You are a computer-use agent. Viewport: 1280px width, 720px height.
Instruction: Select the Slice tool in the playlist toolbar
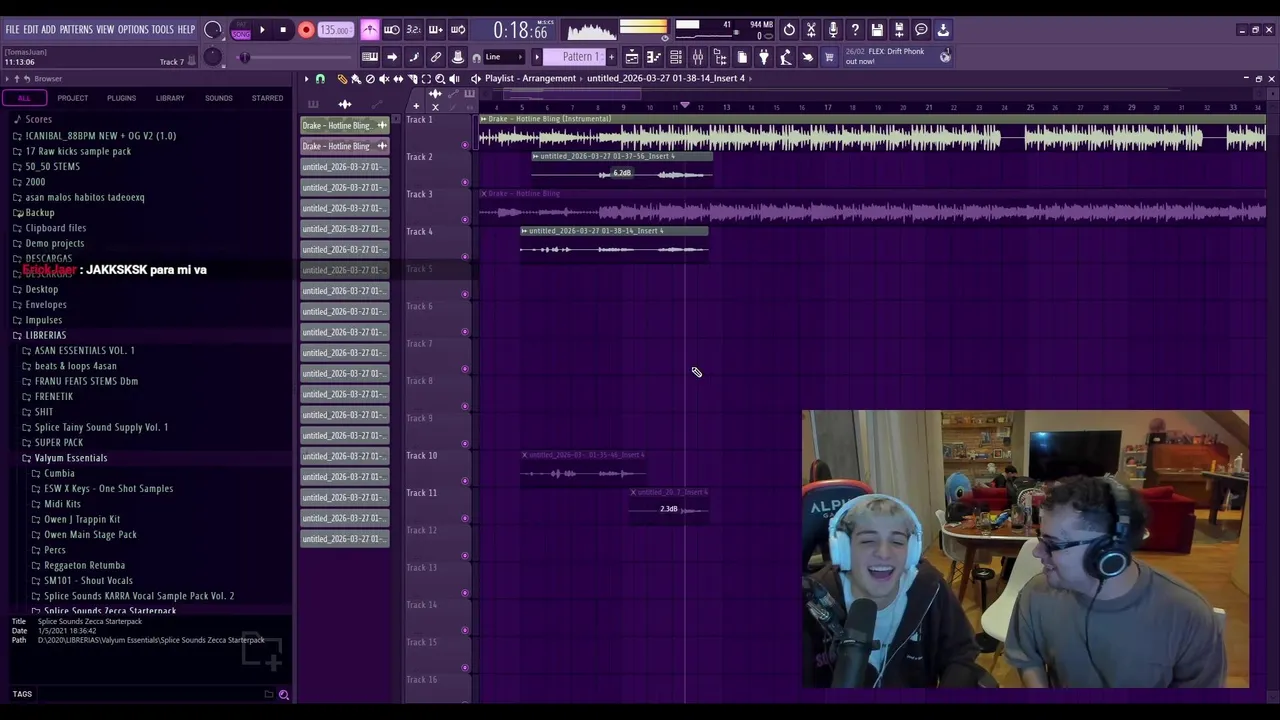(x=412, y=79)
